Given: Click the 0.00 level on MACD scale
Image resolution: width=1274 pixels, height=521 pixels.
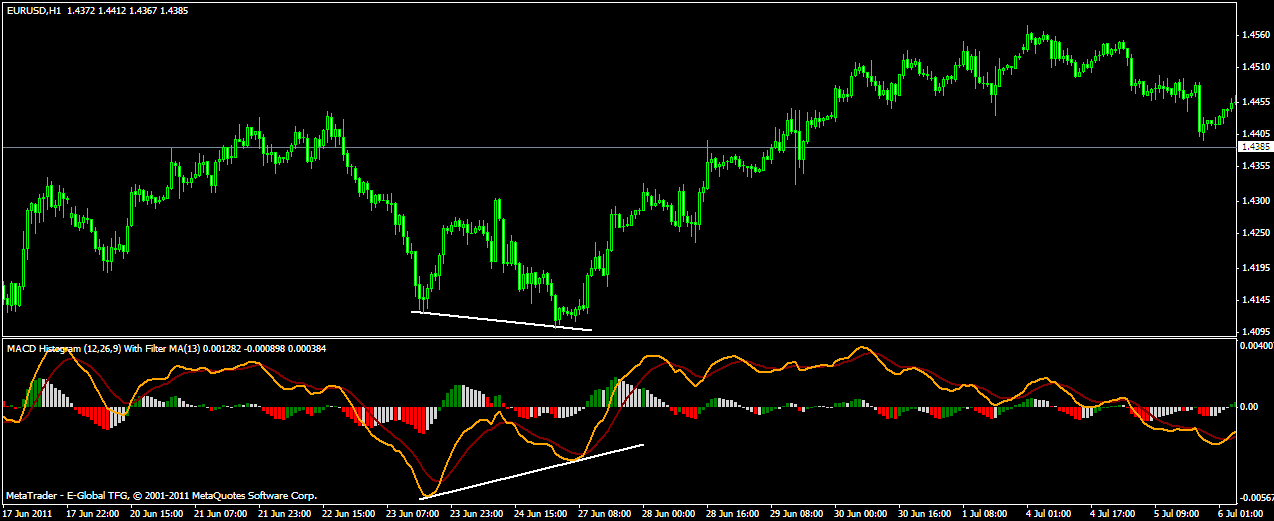Looking at the screenshot, I should click(x=1249, y=407).
